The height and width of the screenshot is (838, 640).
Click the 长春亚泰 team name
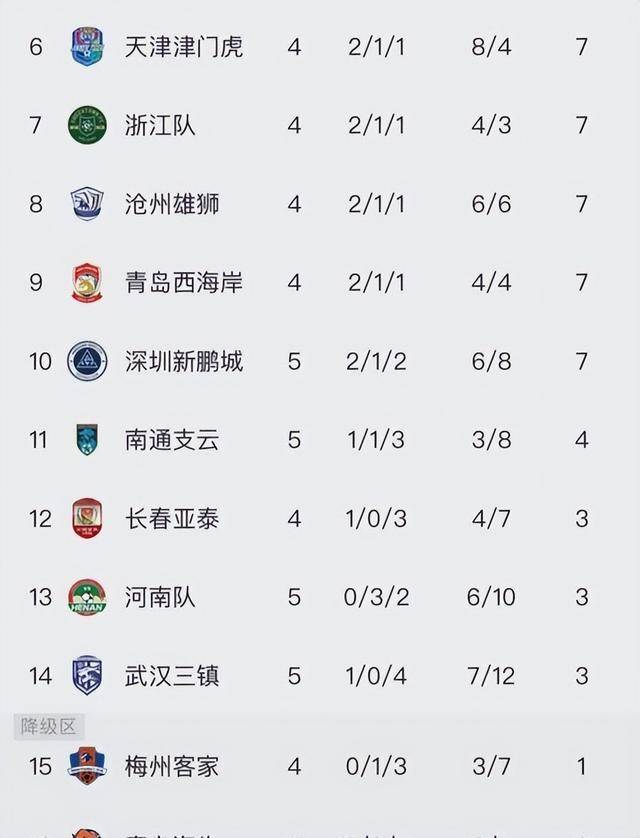pos(172,519)
